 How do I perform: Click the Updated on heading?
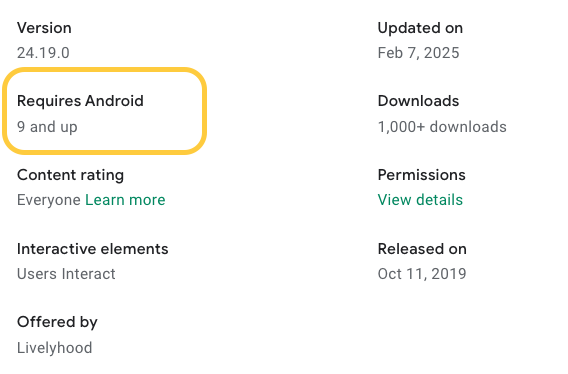[x=420, y=28]
